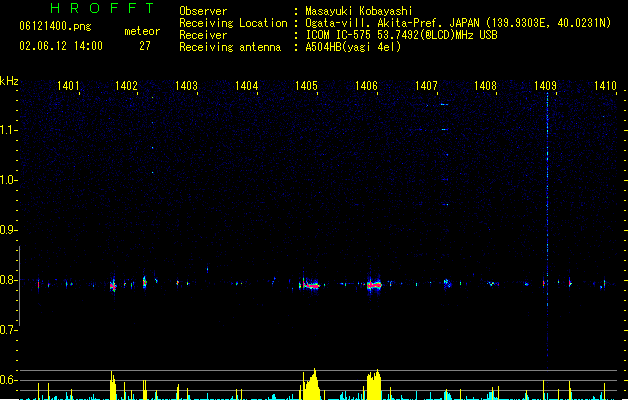
Task: Select the Ogata-vill. Akita-Pref. JAPAN location text
Action: [x=458, y=23]
